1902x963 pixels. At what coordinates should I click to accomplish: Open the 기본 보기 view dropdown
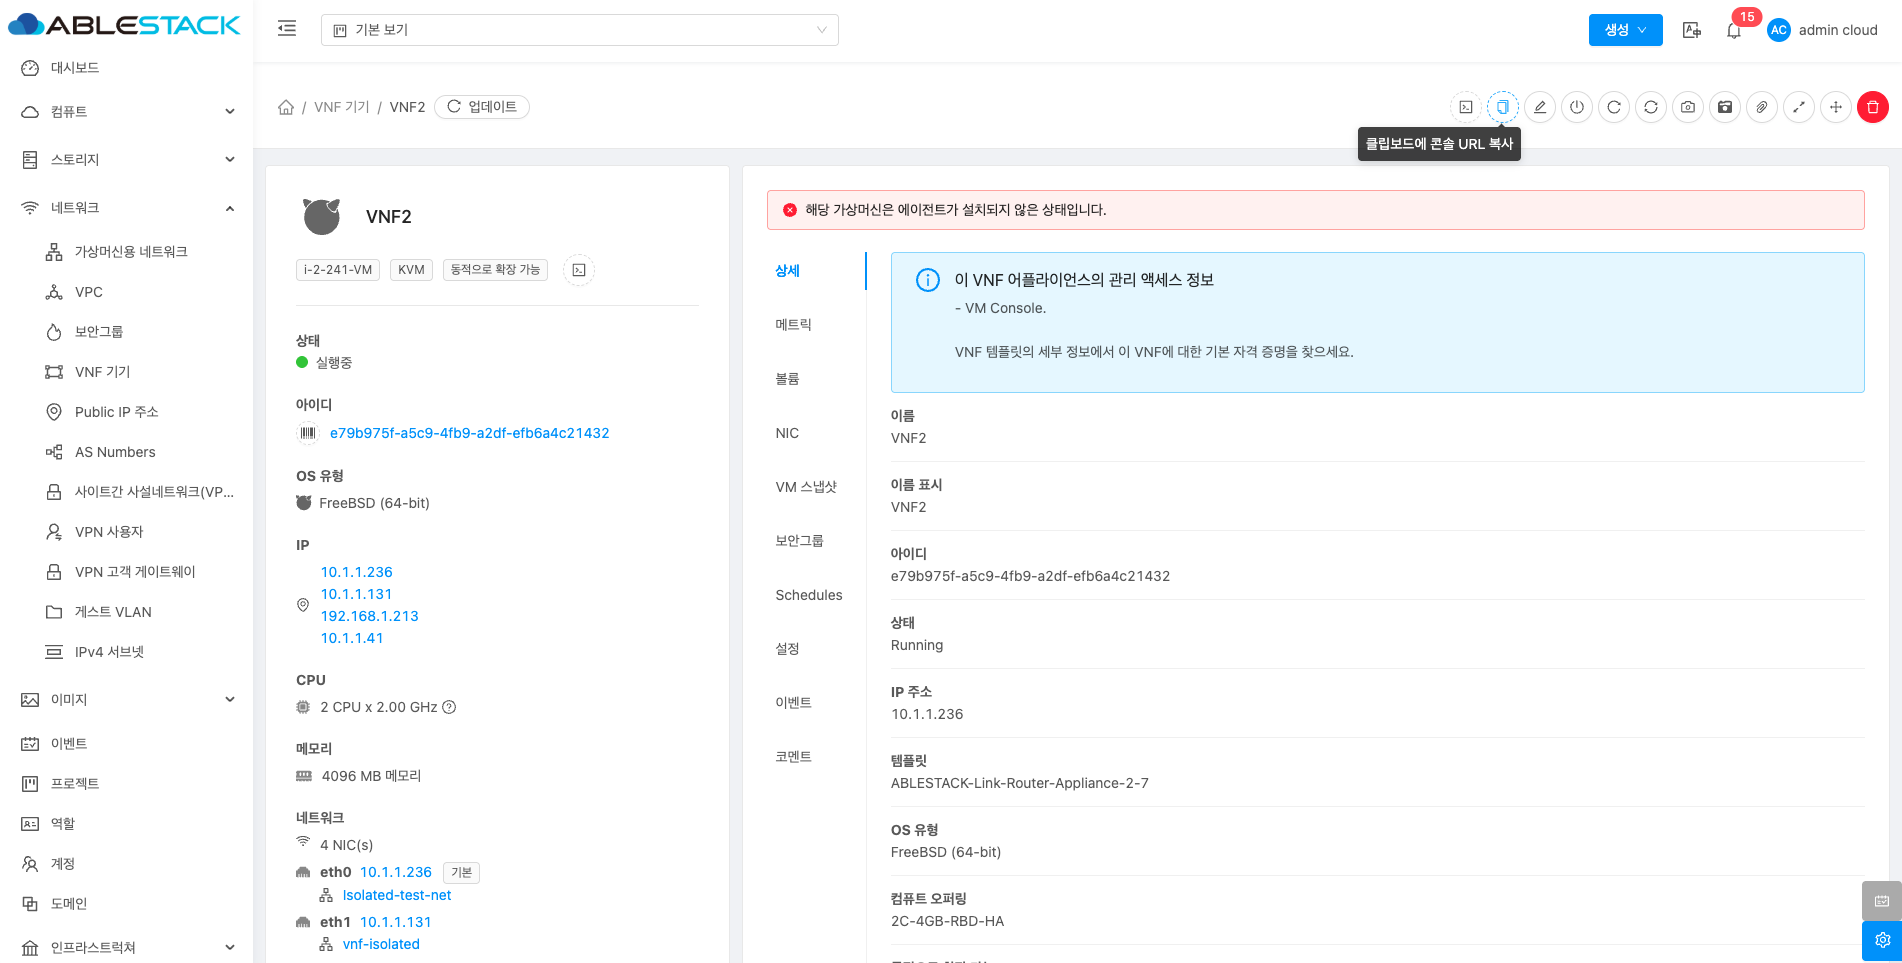579,30
